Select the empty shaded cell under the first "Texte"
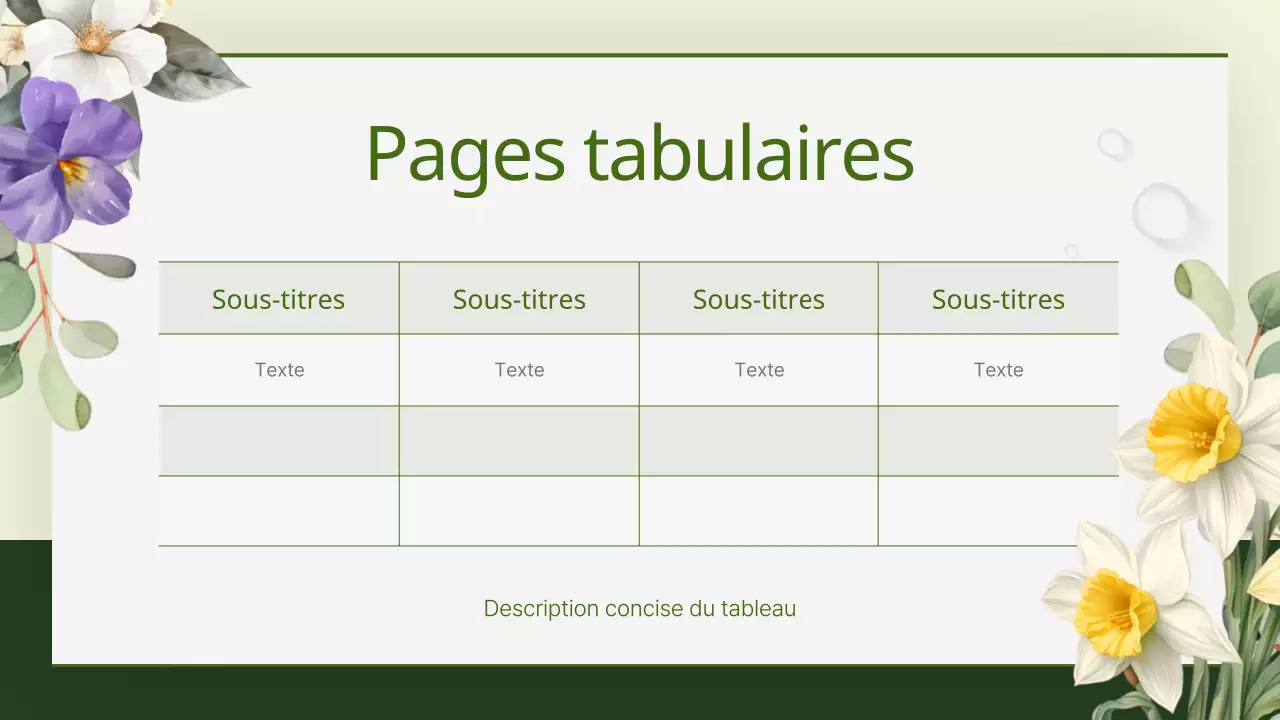Viewport: 1280px width, 720px height. pyautogui.click(x=279, y=440)
